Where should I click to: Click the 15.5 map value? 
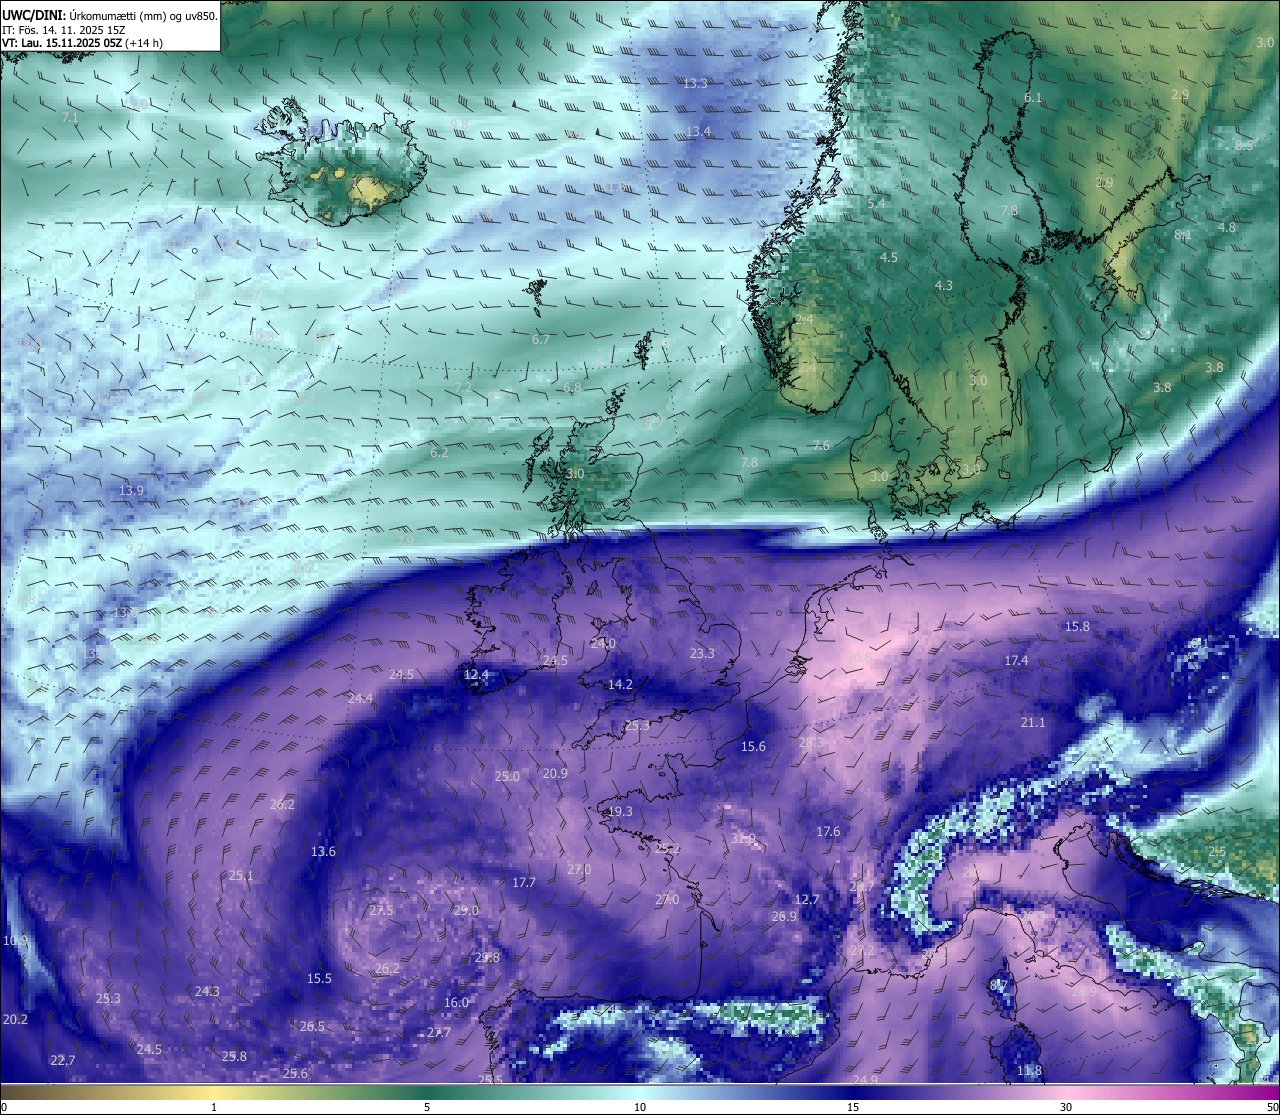[x=319, y=979]
